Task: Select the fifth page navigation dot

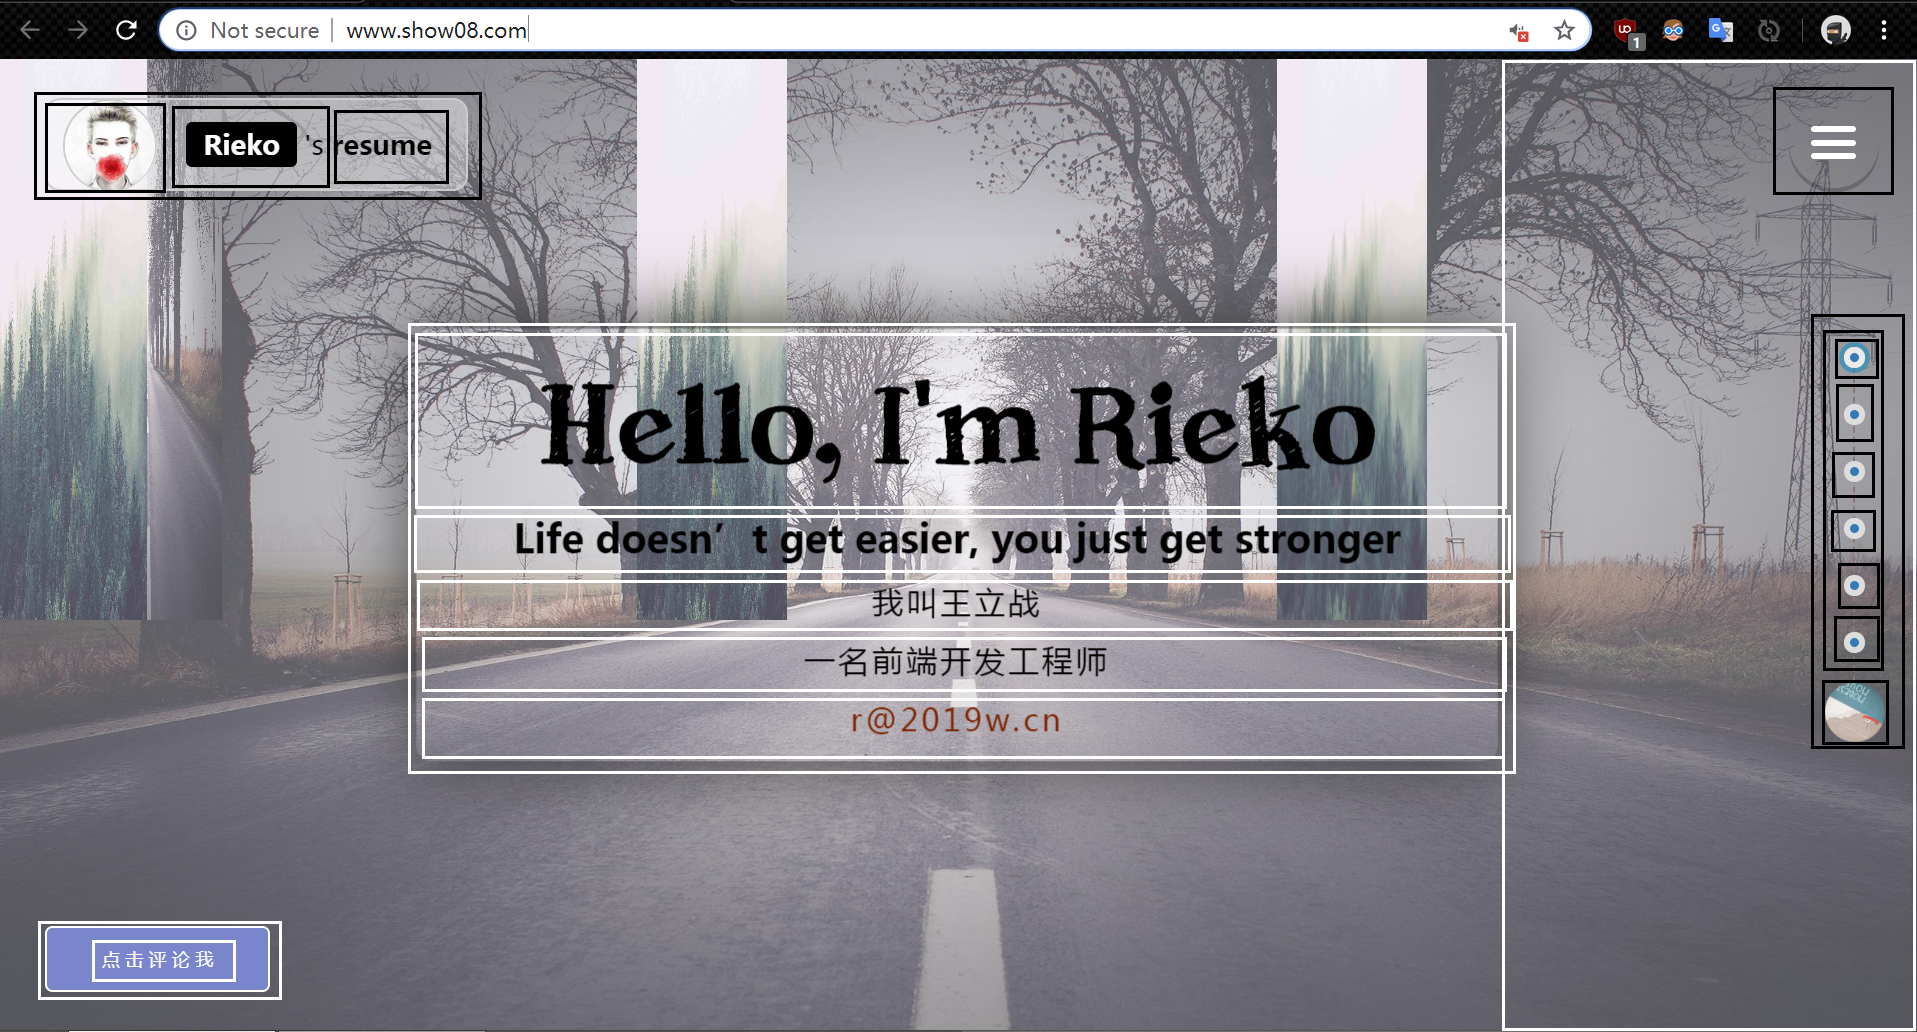Action: [1855, 586]
